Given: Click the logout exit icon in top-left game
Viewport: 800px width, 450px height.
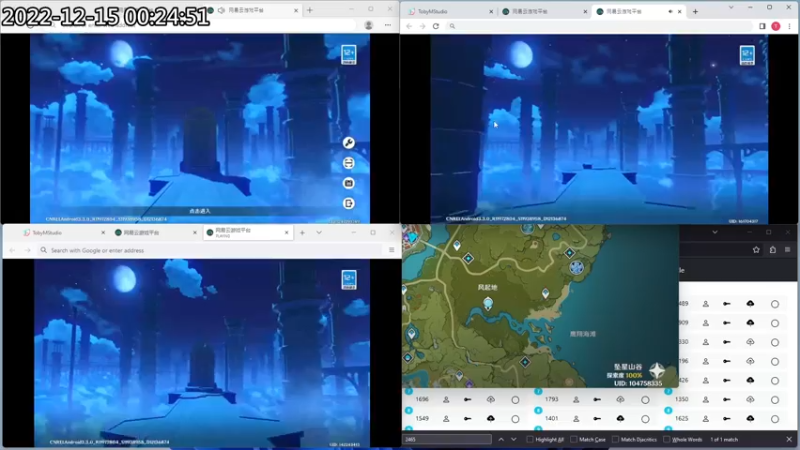Looking at the screenshot, I should coord(348,204).
